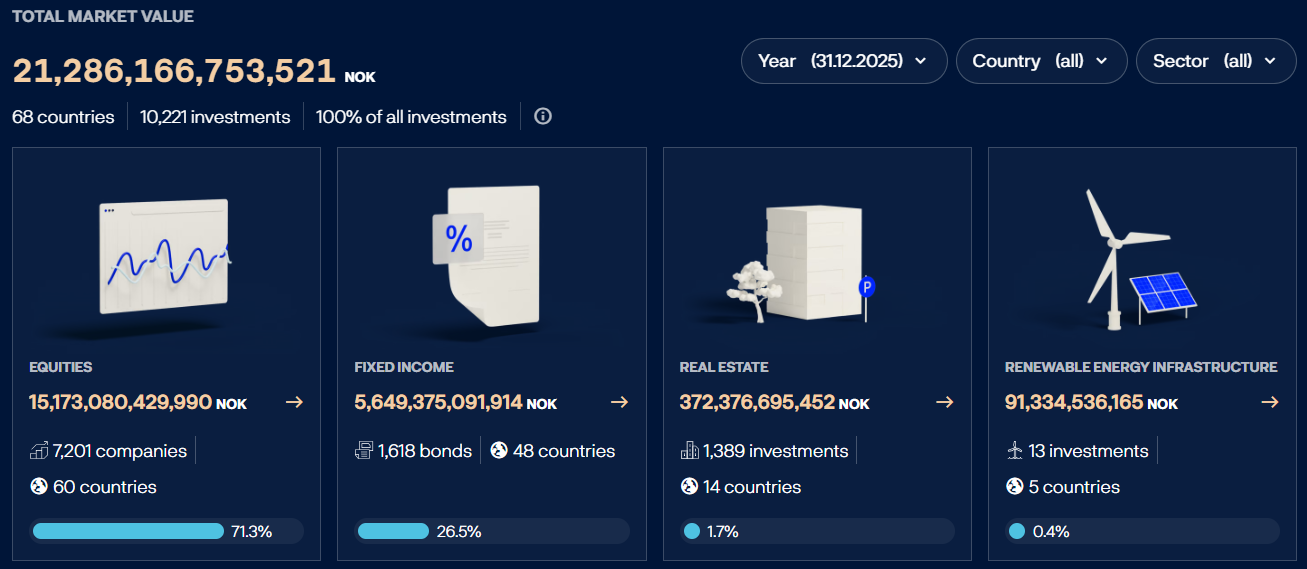
Task: Open the Sector (all) dropdown
Action: pos(1215,61)
